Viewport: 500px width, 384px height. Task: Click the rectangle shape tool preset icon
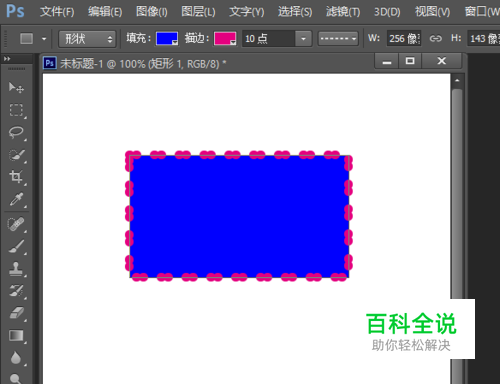tap(26, 38)
